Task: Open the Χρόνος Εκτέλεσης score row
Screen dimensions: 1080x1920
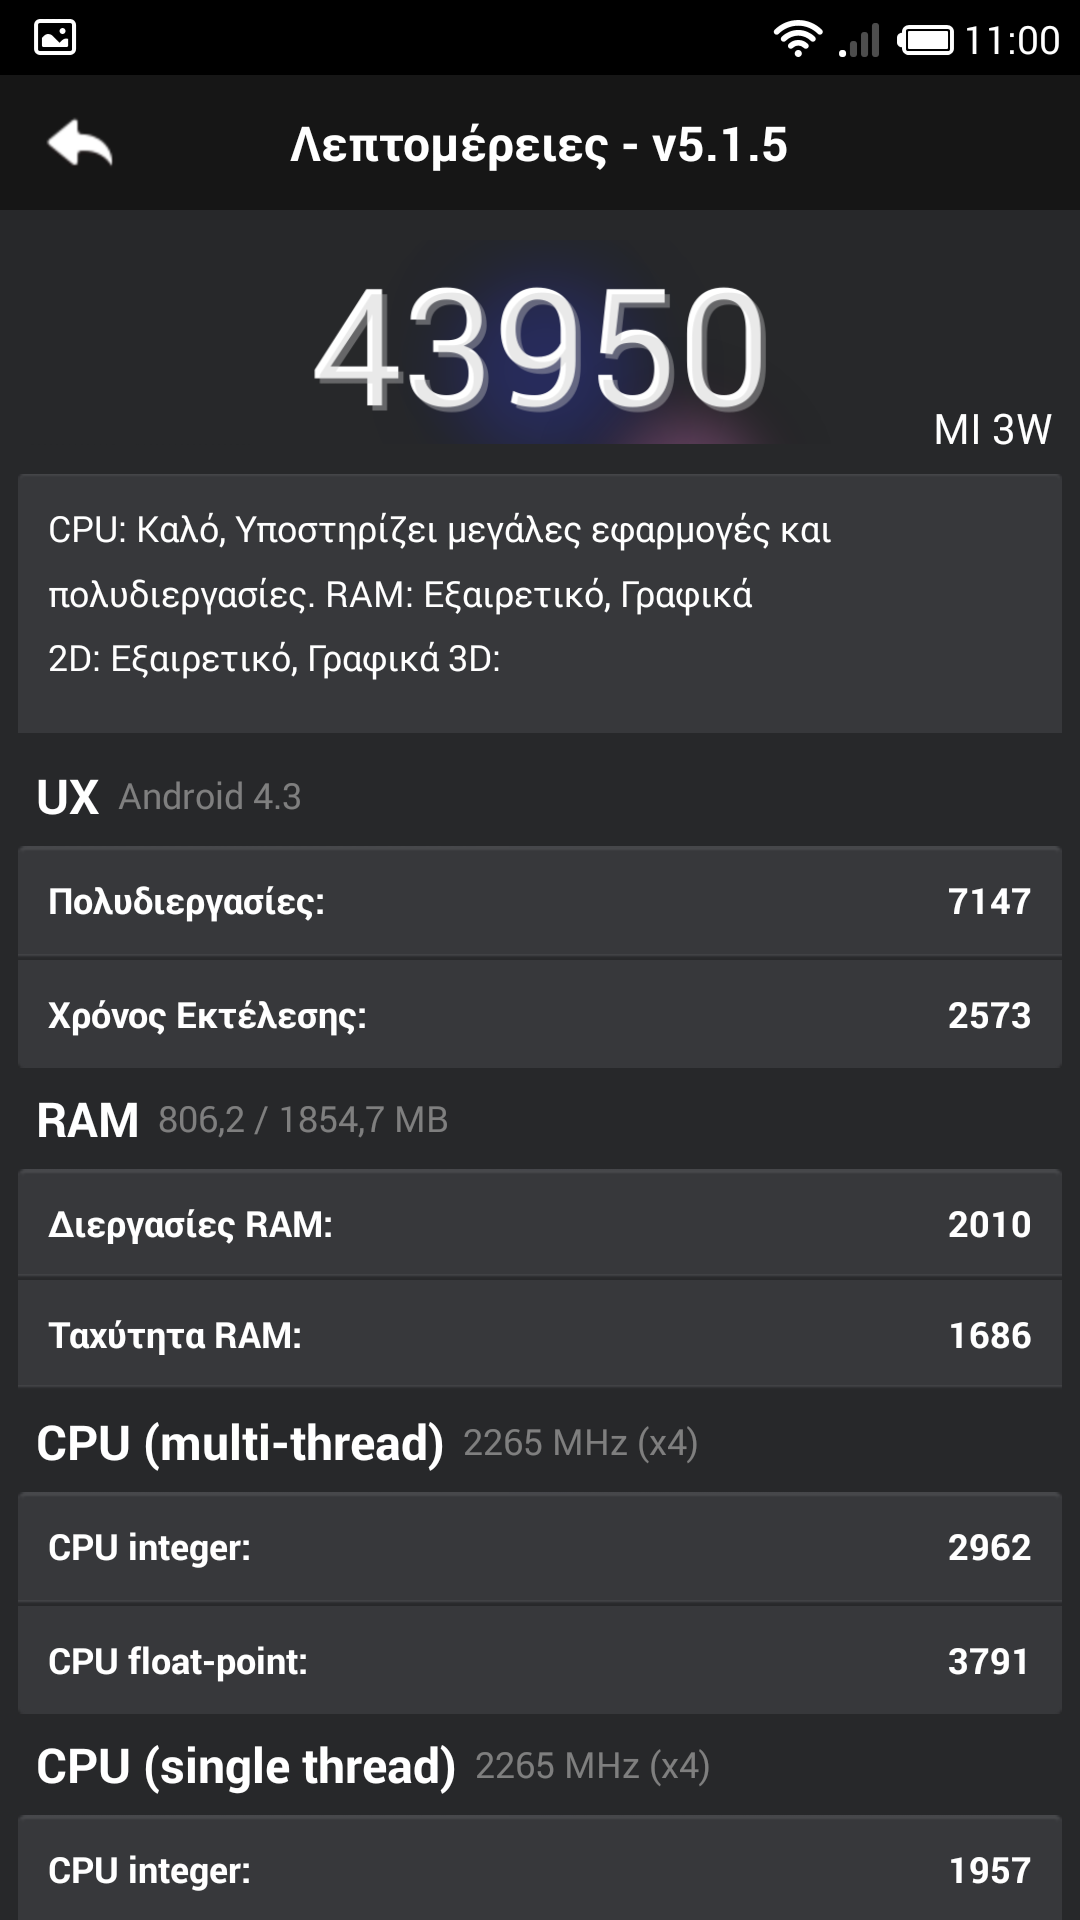Action: click(540, 1015)
